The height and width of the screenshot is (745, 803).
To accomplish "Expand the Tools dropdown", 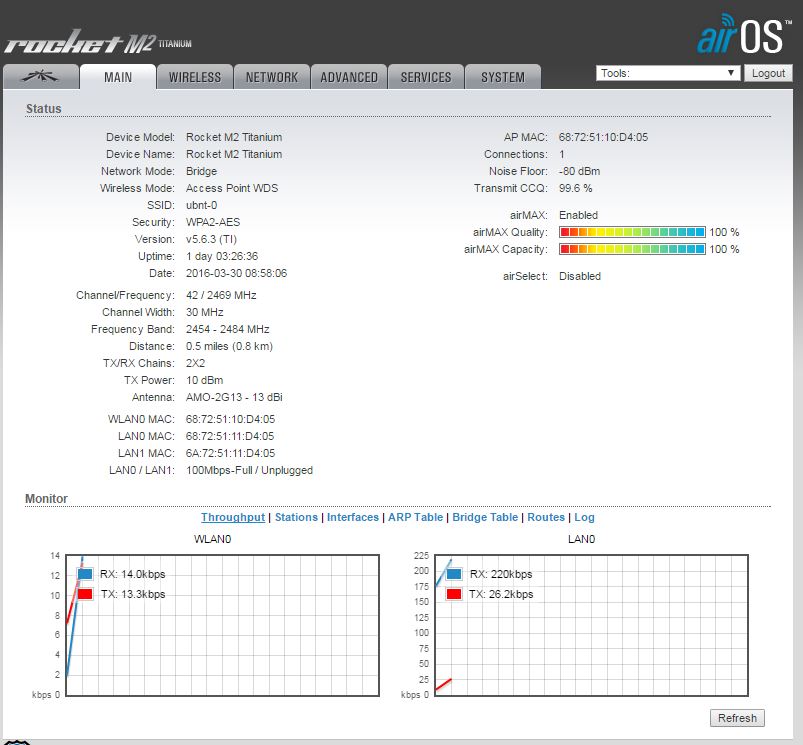I will (x=668, y=73).
